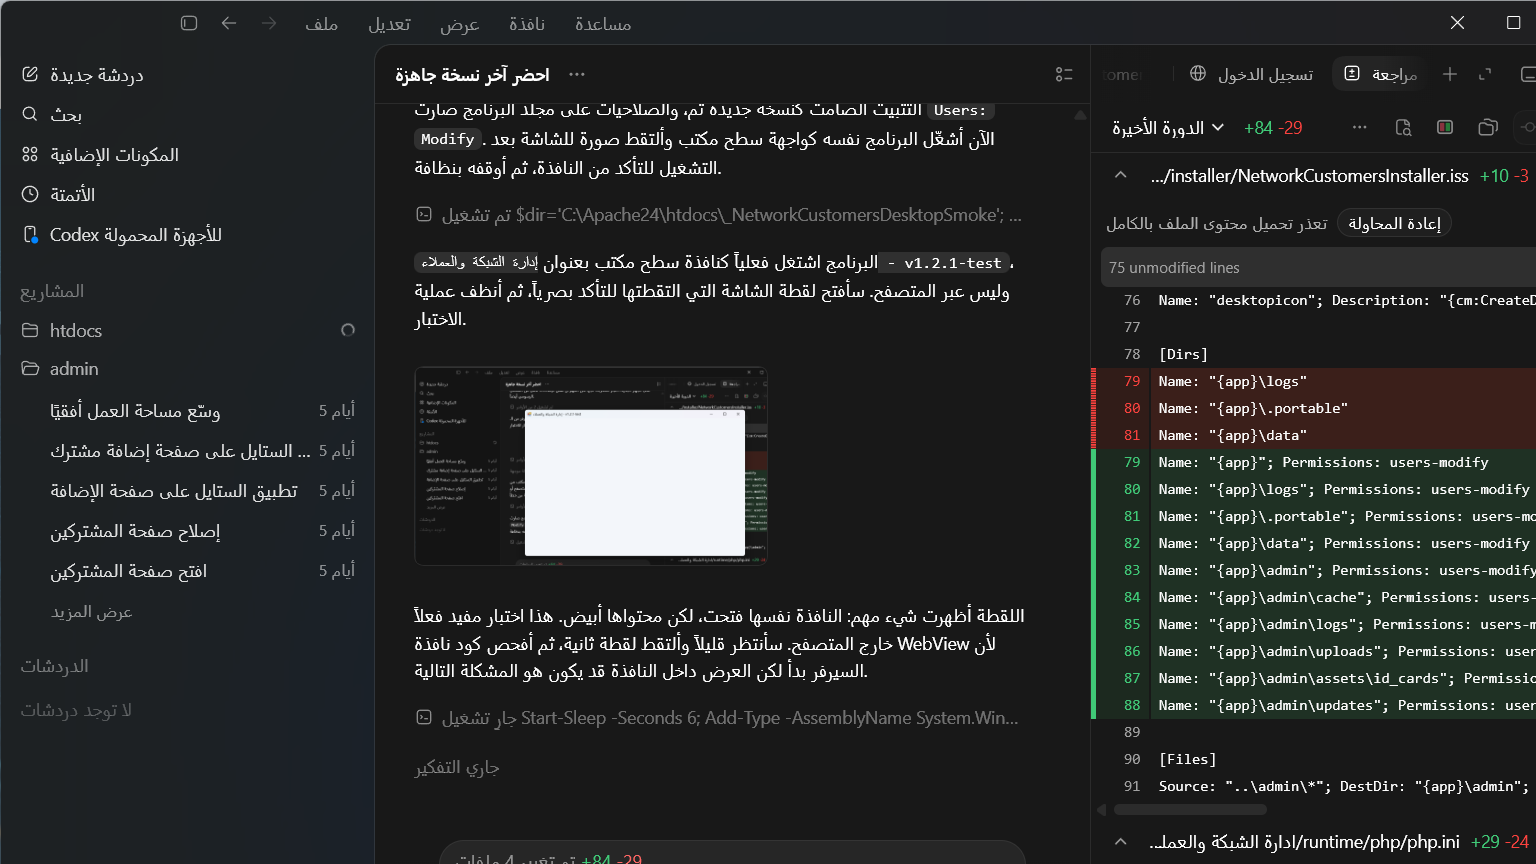Viewport: 1536px width, 864px height.
Task: Open the automation (الأتمتة) section
Action: (58, 195)
